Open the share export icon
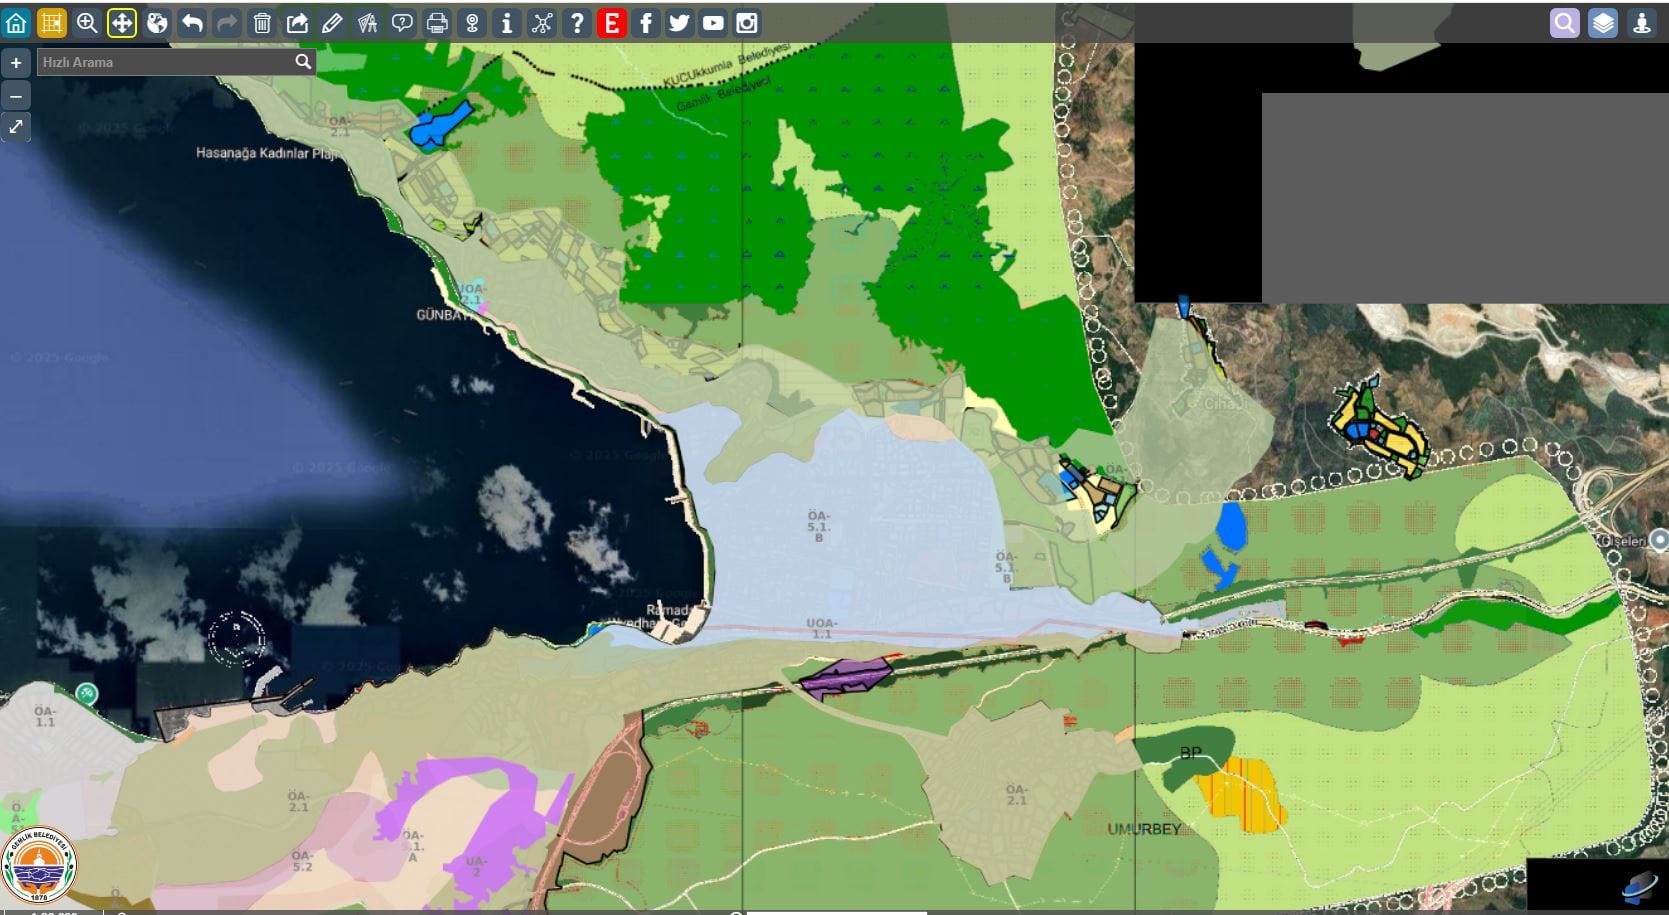 297,23
